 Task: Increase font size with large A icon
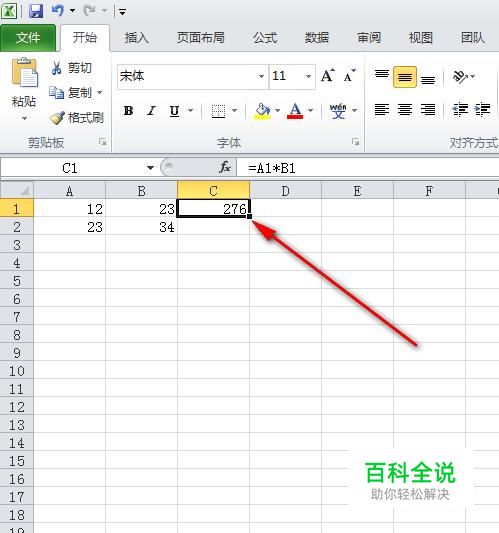(x=328, y=76)
